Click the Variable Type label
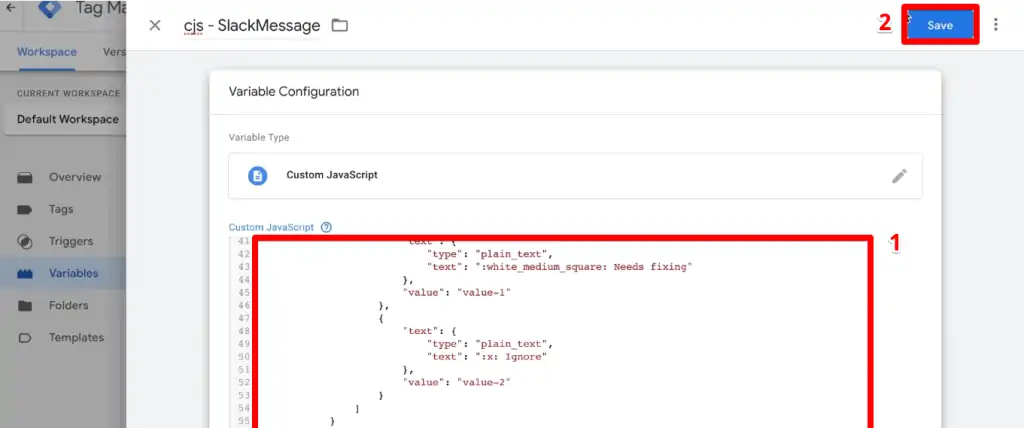 click(x=259, y=138)
